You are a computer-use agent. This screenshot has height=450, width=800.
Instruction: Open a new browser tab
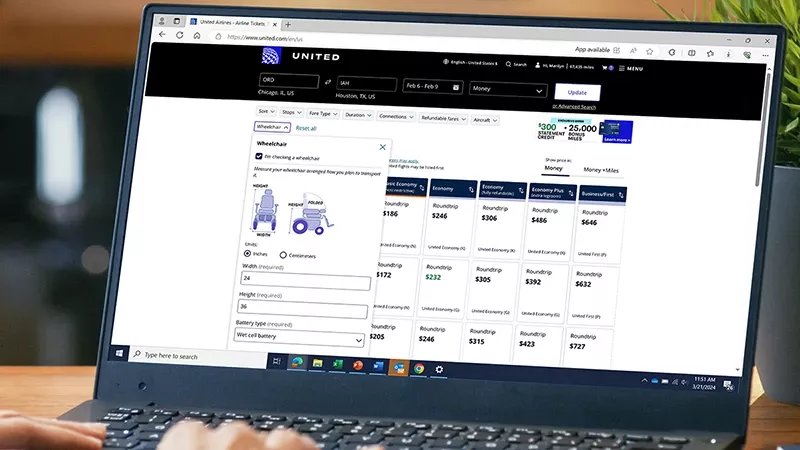pos(288,24)
